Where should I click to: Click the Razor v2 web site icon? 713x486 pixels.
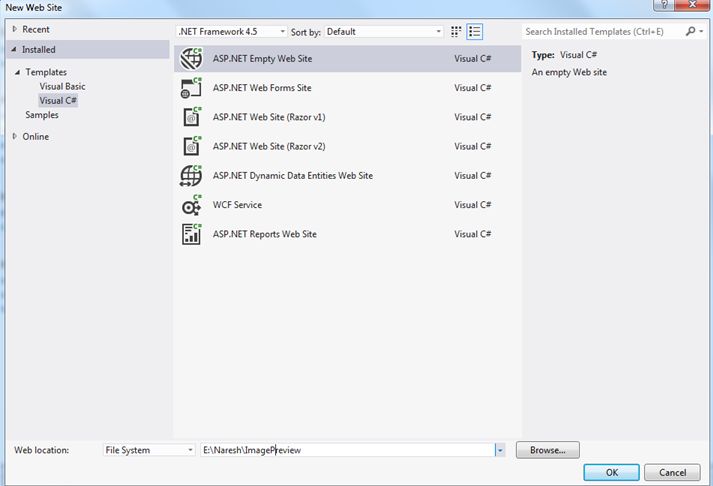click(191, 146)
